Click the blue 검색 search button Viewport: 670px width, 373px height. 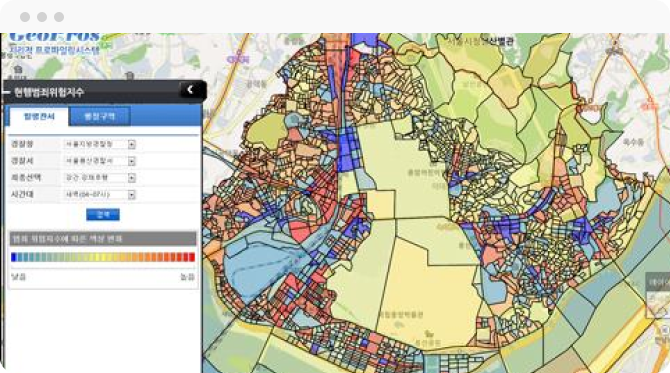(103, 214)
